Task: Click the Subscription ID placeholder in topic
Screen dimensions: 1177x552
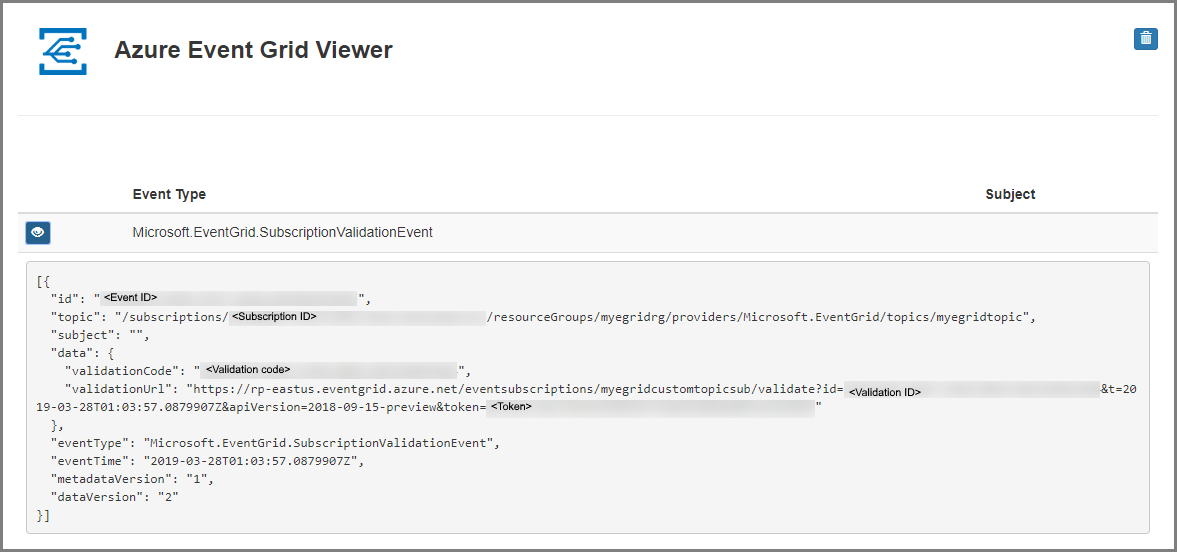Action: [357, 317]
